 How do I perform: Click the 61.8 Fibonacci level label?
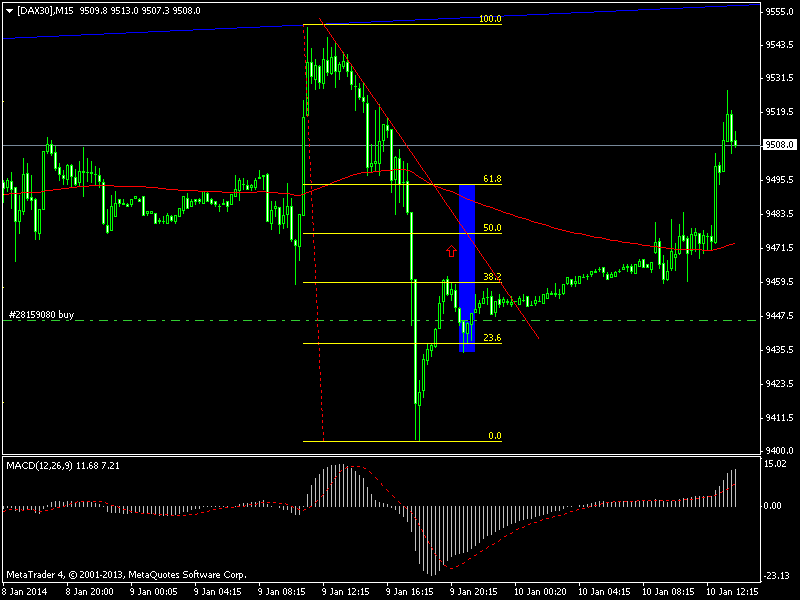point(491,178)
